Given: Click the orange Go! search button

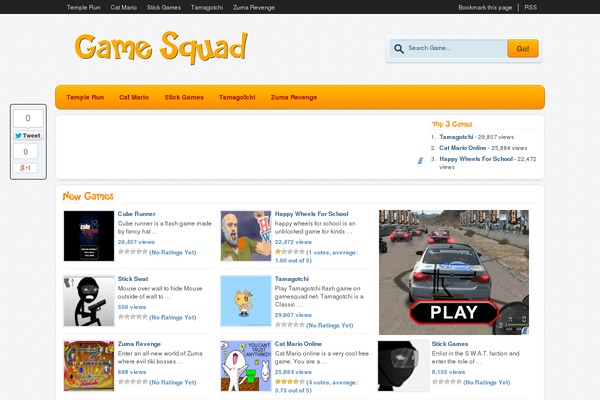Looking at the screenshot, I should (x=523, y=49).
